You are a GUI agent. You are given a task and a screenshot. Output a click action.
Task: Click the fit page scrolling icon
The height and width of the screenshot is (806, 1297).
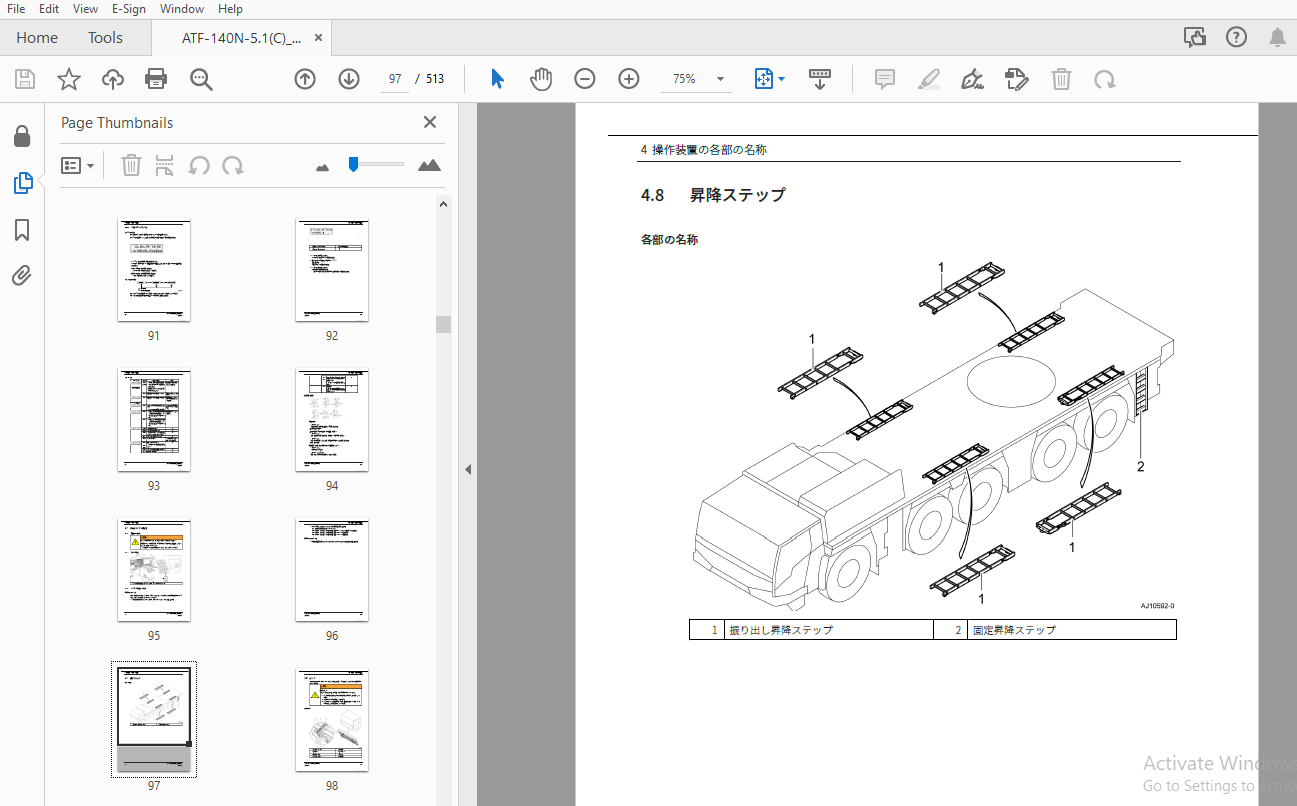click(x=764, y=79)
